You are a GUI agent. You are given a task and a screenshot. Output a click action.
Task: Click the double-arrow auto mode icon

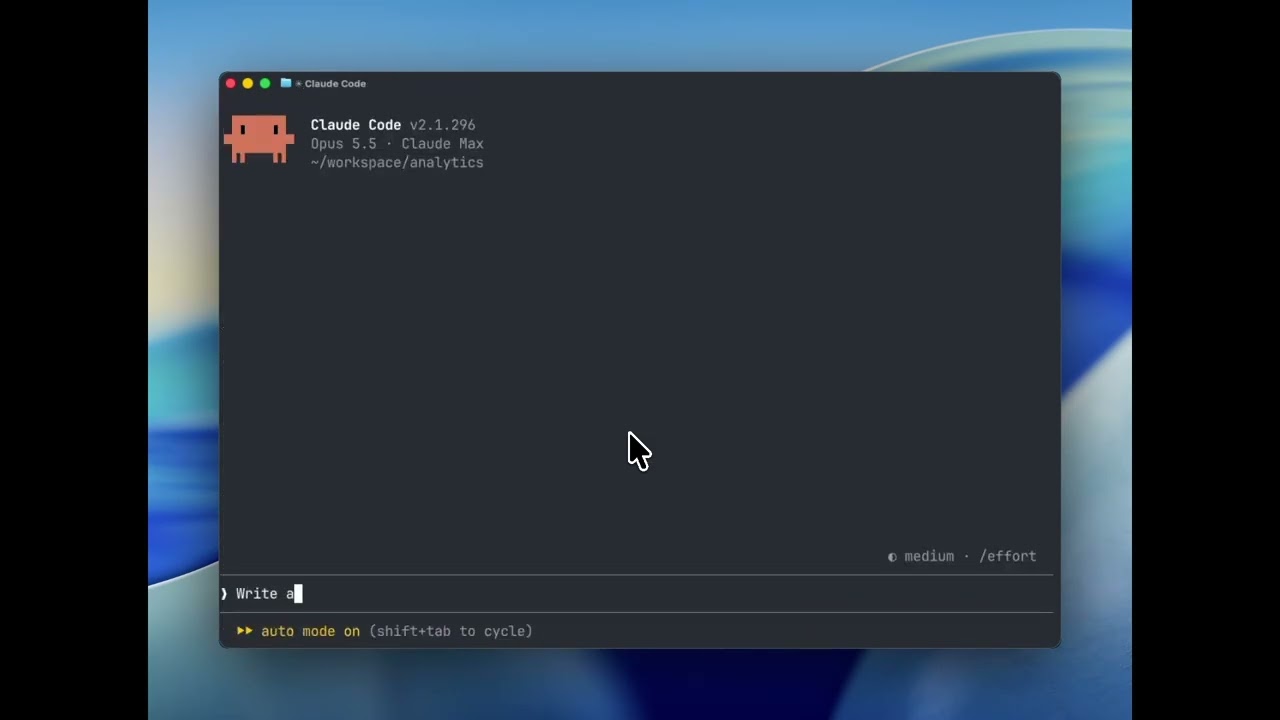[245, 631]
